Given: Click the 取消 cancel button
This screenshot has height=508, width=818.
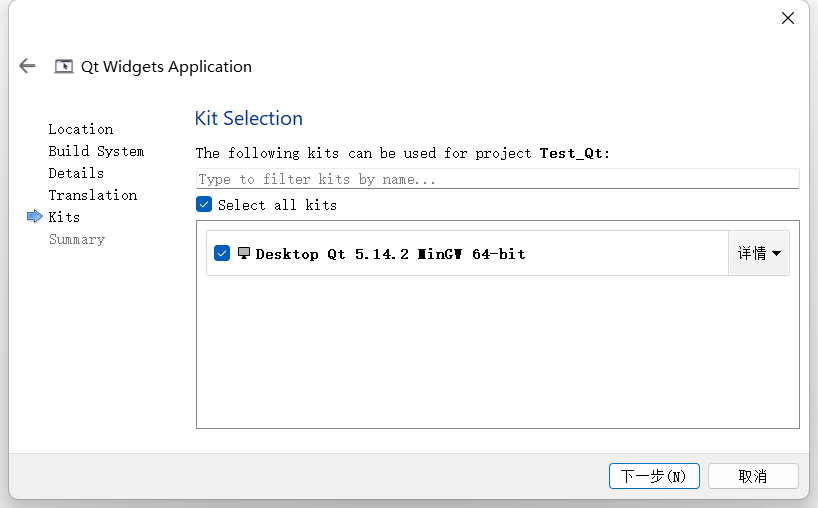Looking at the screenshot, I should coord(753,476).
